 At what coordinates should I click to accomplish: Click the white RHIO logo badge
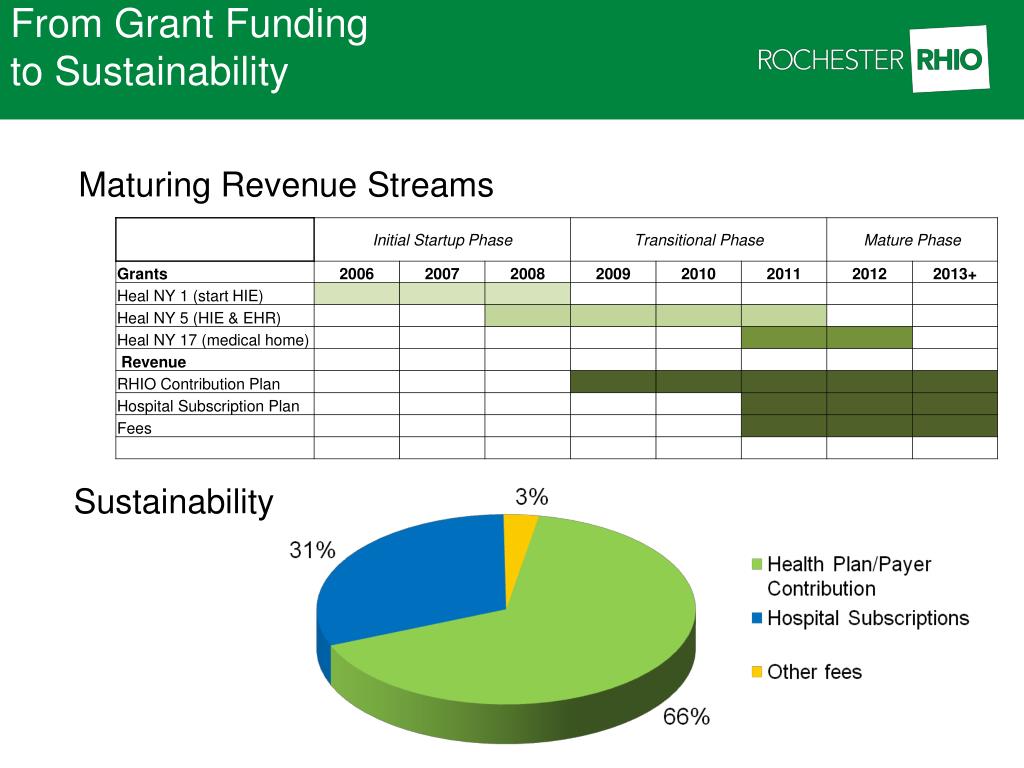949,59
